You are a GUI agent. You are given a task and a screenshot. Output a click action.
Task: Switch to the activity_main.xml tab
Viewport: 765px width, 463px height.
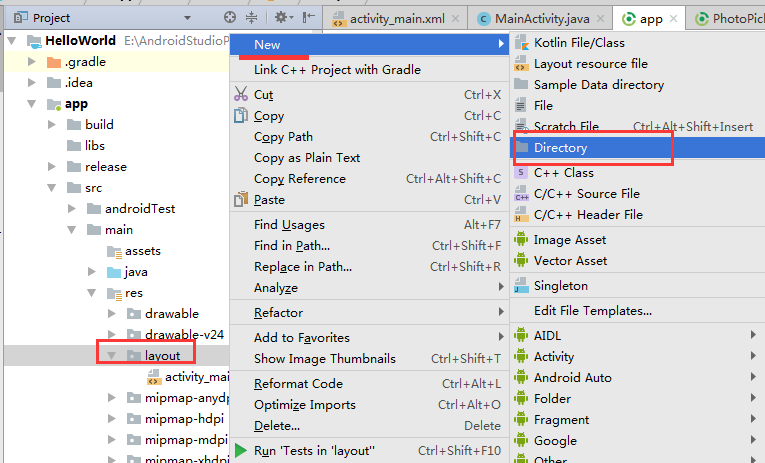point(396,19)
